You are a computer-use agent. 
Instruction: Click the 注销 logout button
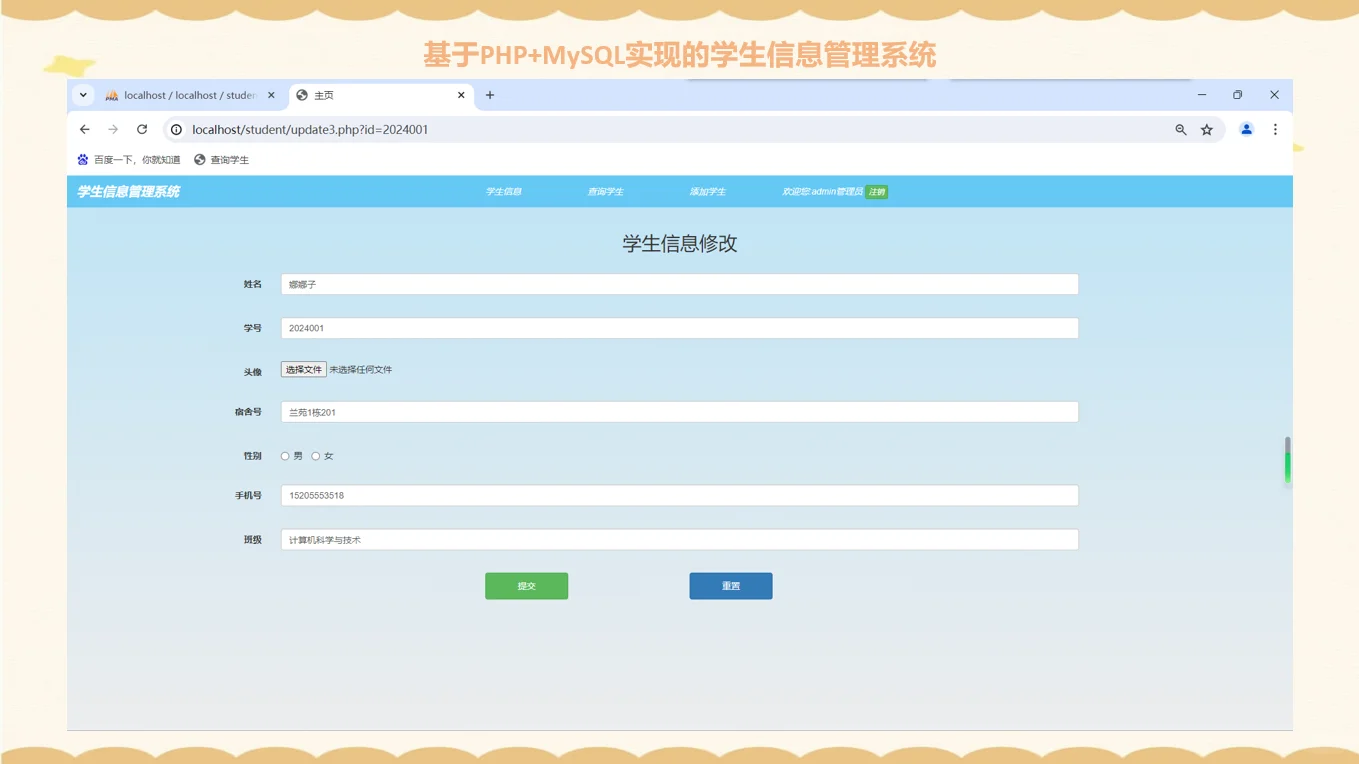(875, 191)
